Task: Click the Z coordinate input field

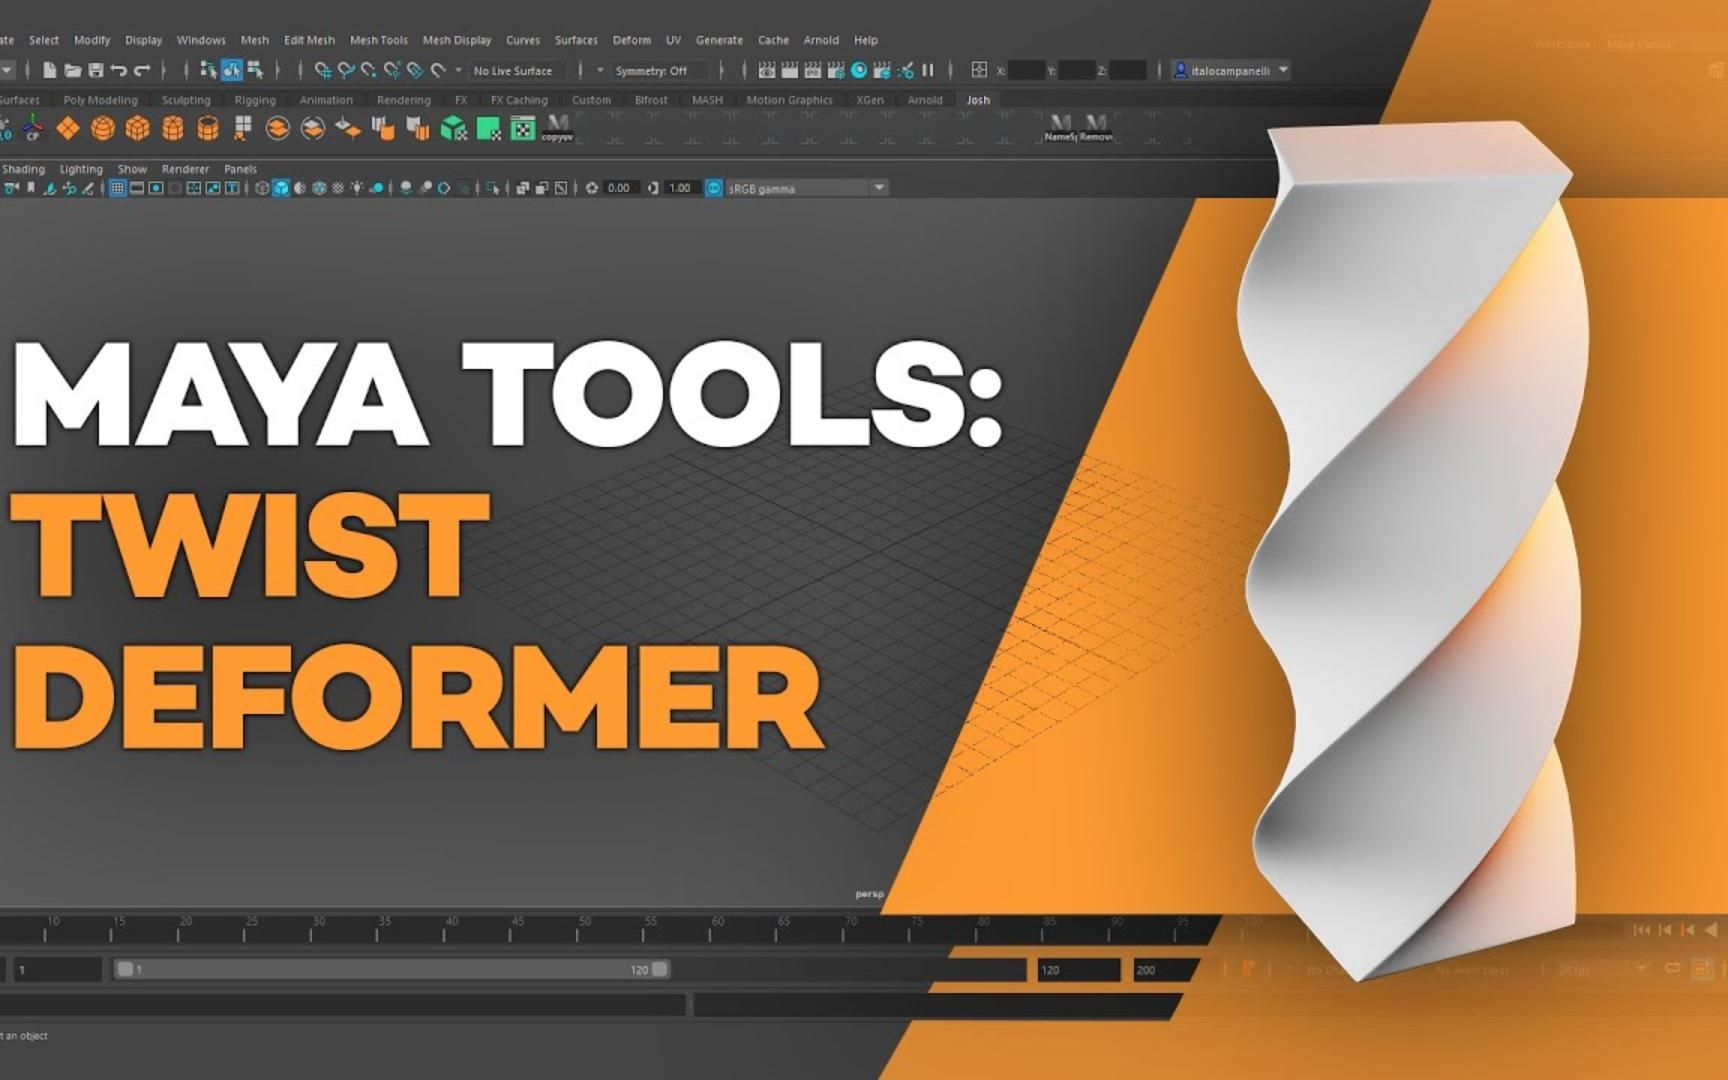Action: click(x=1128, y=70)
